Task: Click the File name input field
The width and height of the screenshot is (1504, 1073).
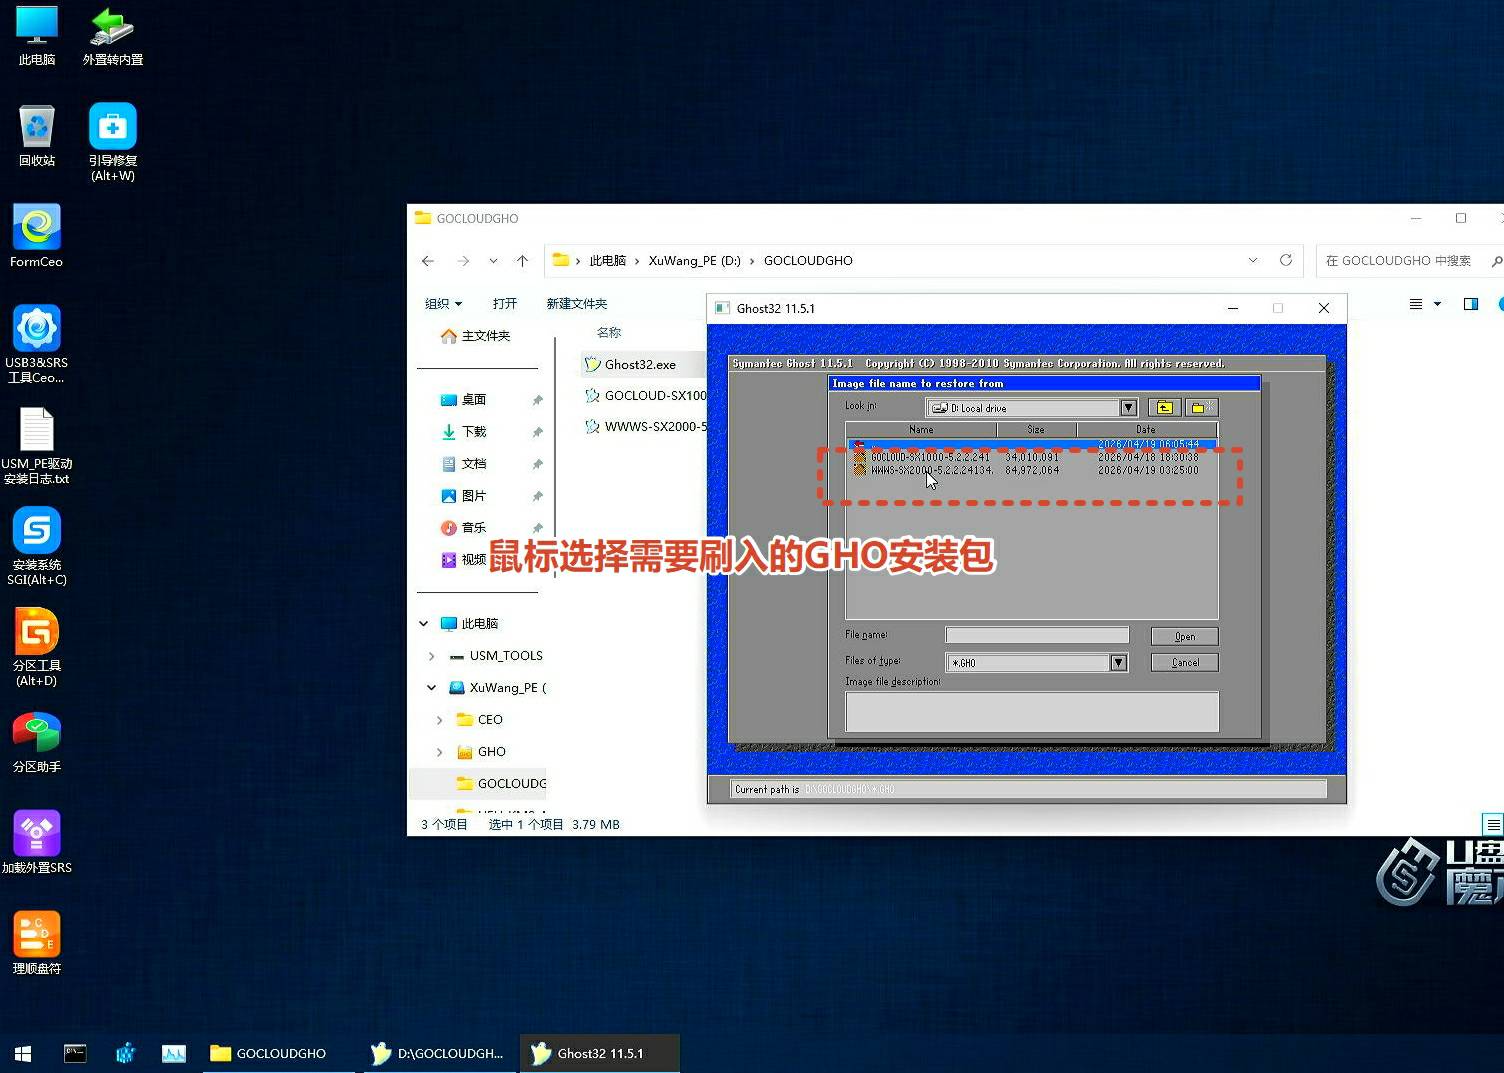Action: pyautogui.click(x=1037, y=635)
